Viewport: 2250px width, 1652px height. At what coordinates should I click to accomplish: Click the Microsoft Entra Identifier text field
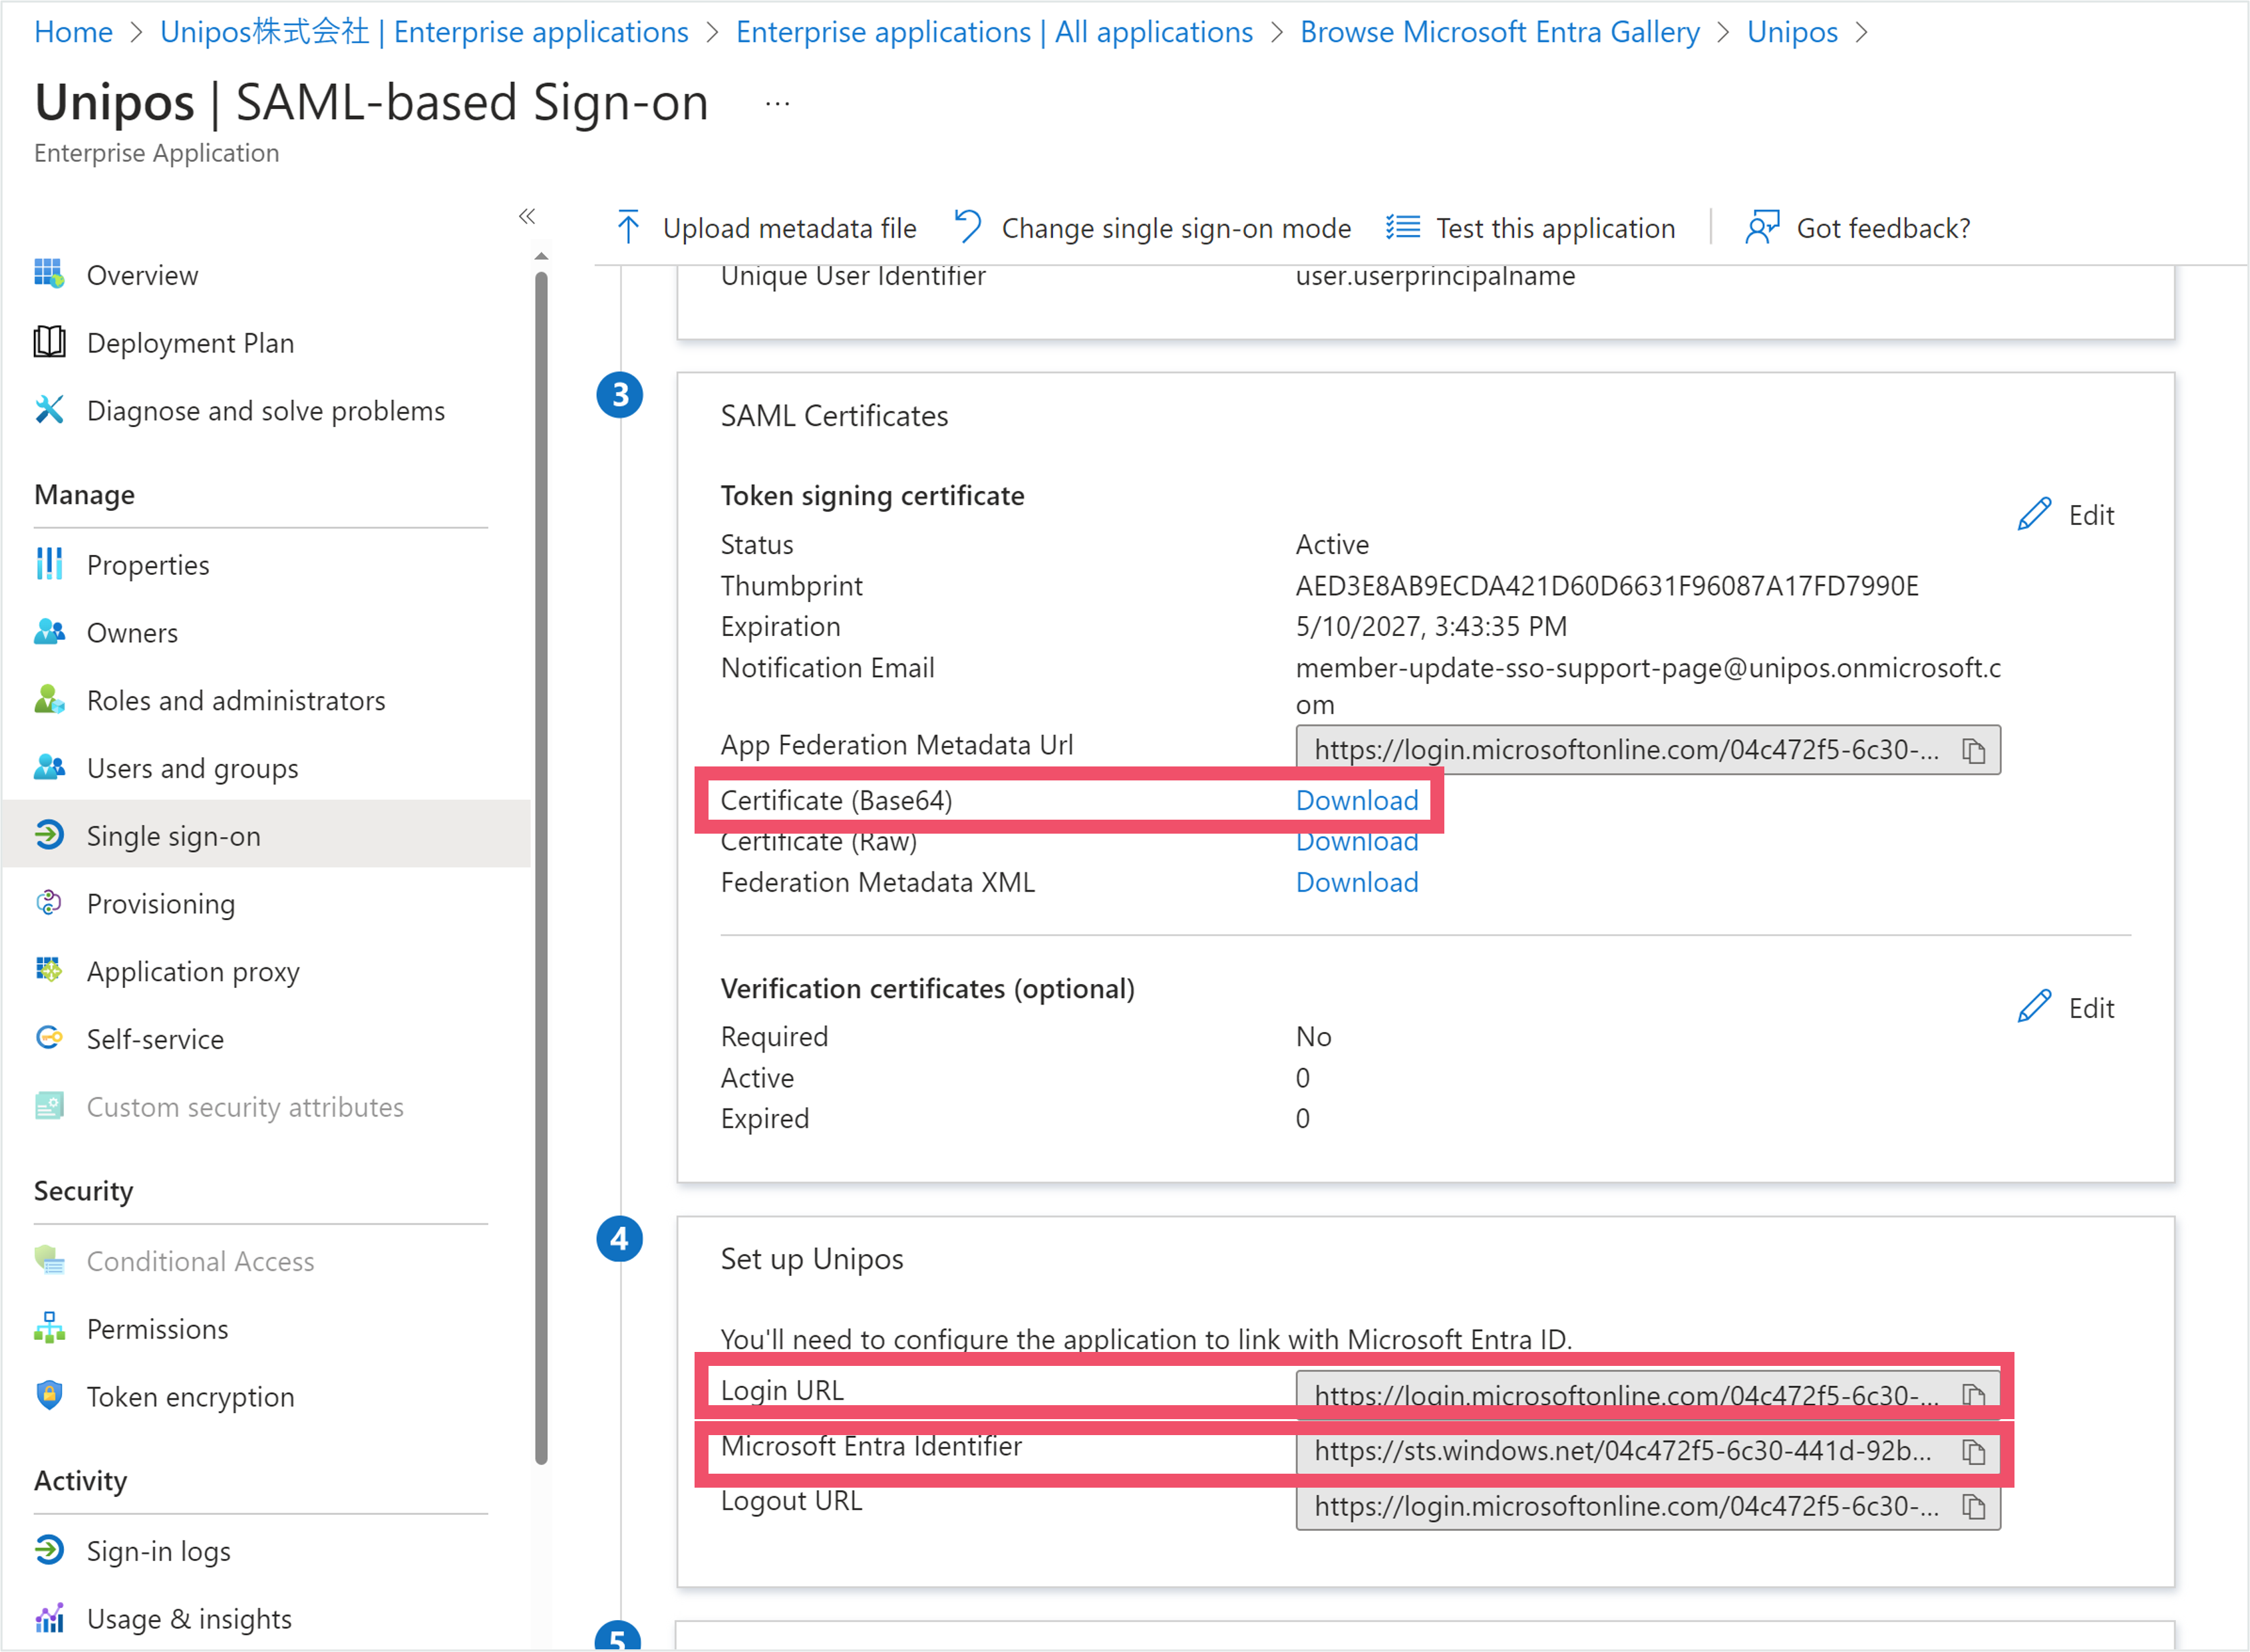(x=1648, y=1451)
